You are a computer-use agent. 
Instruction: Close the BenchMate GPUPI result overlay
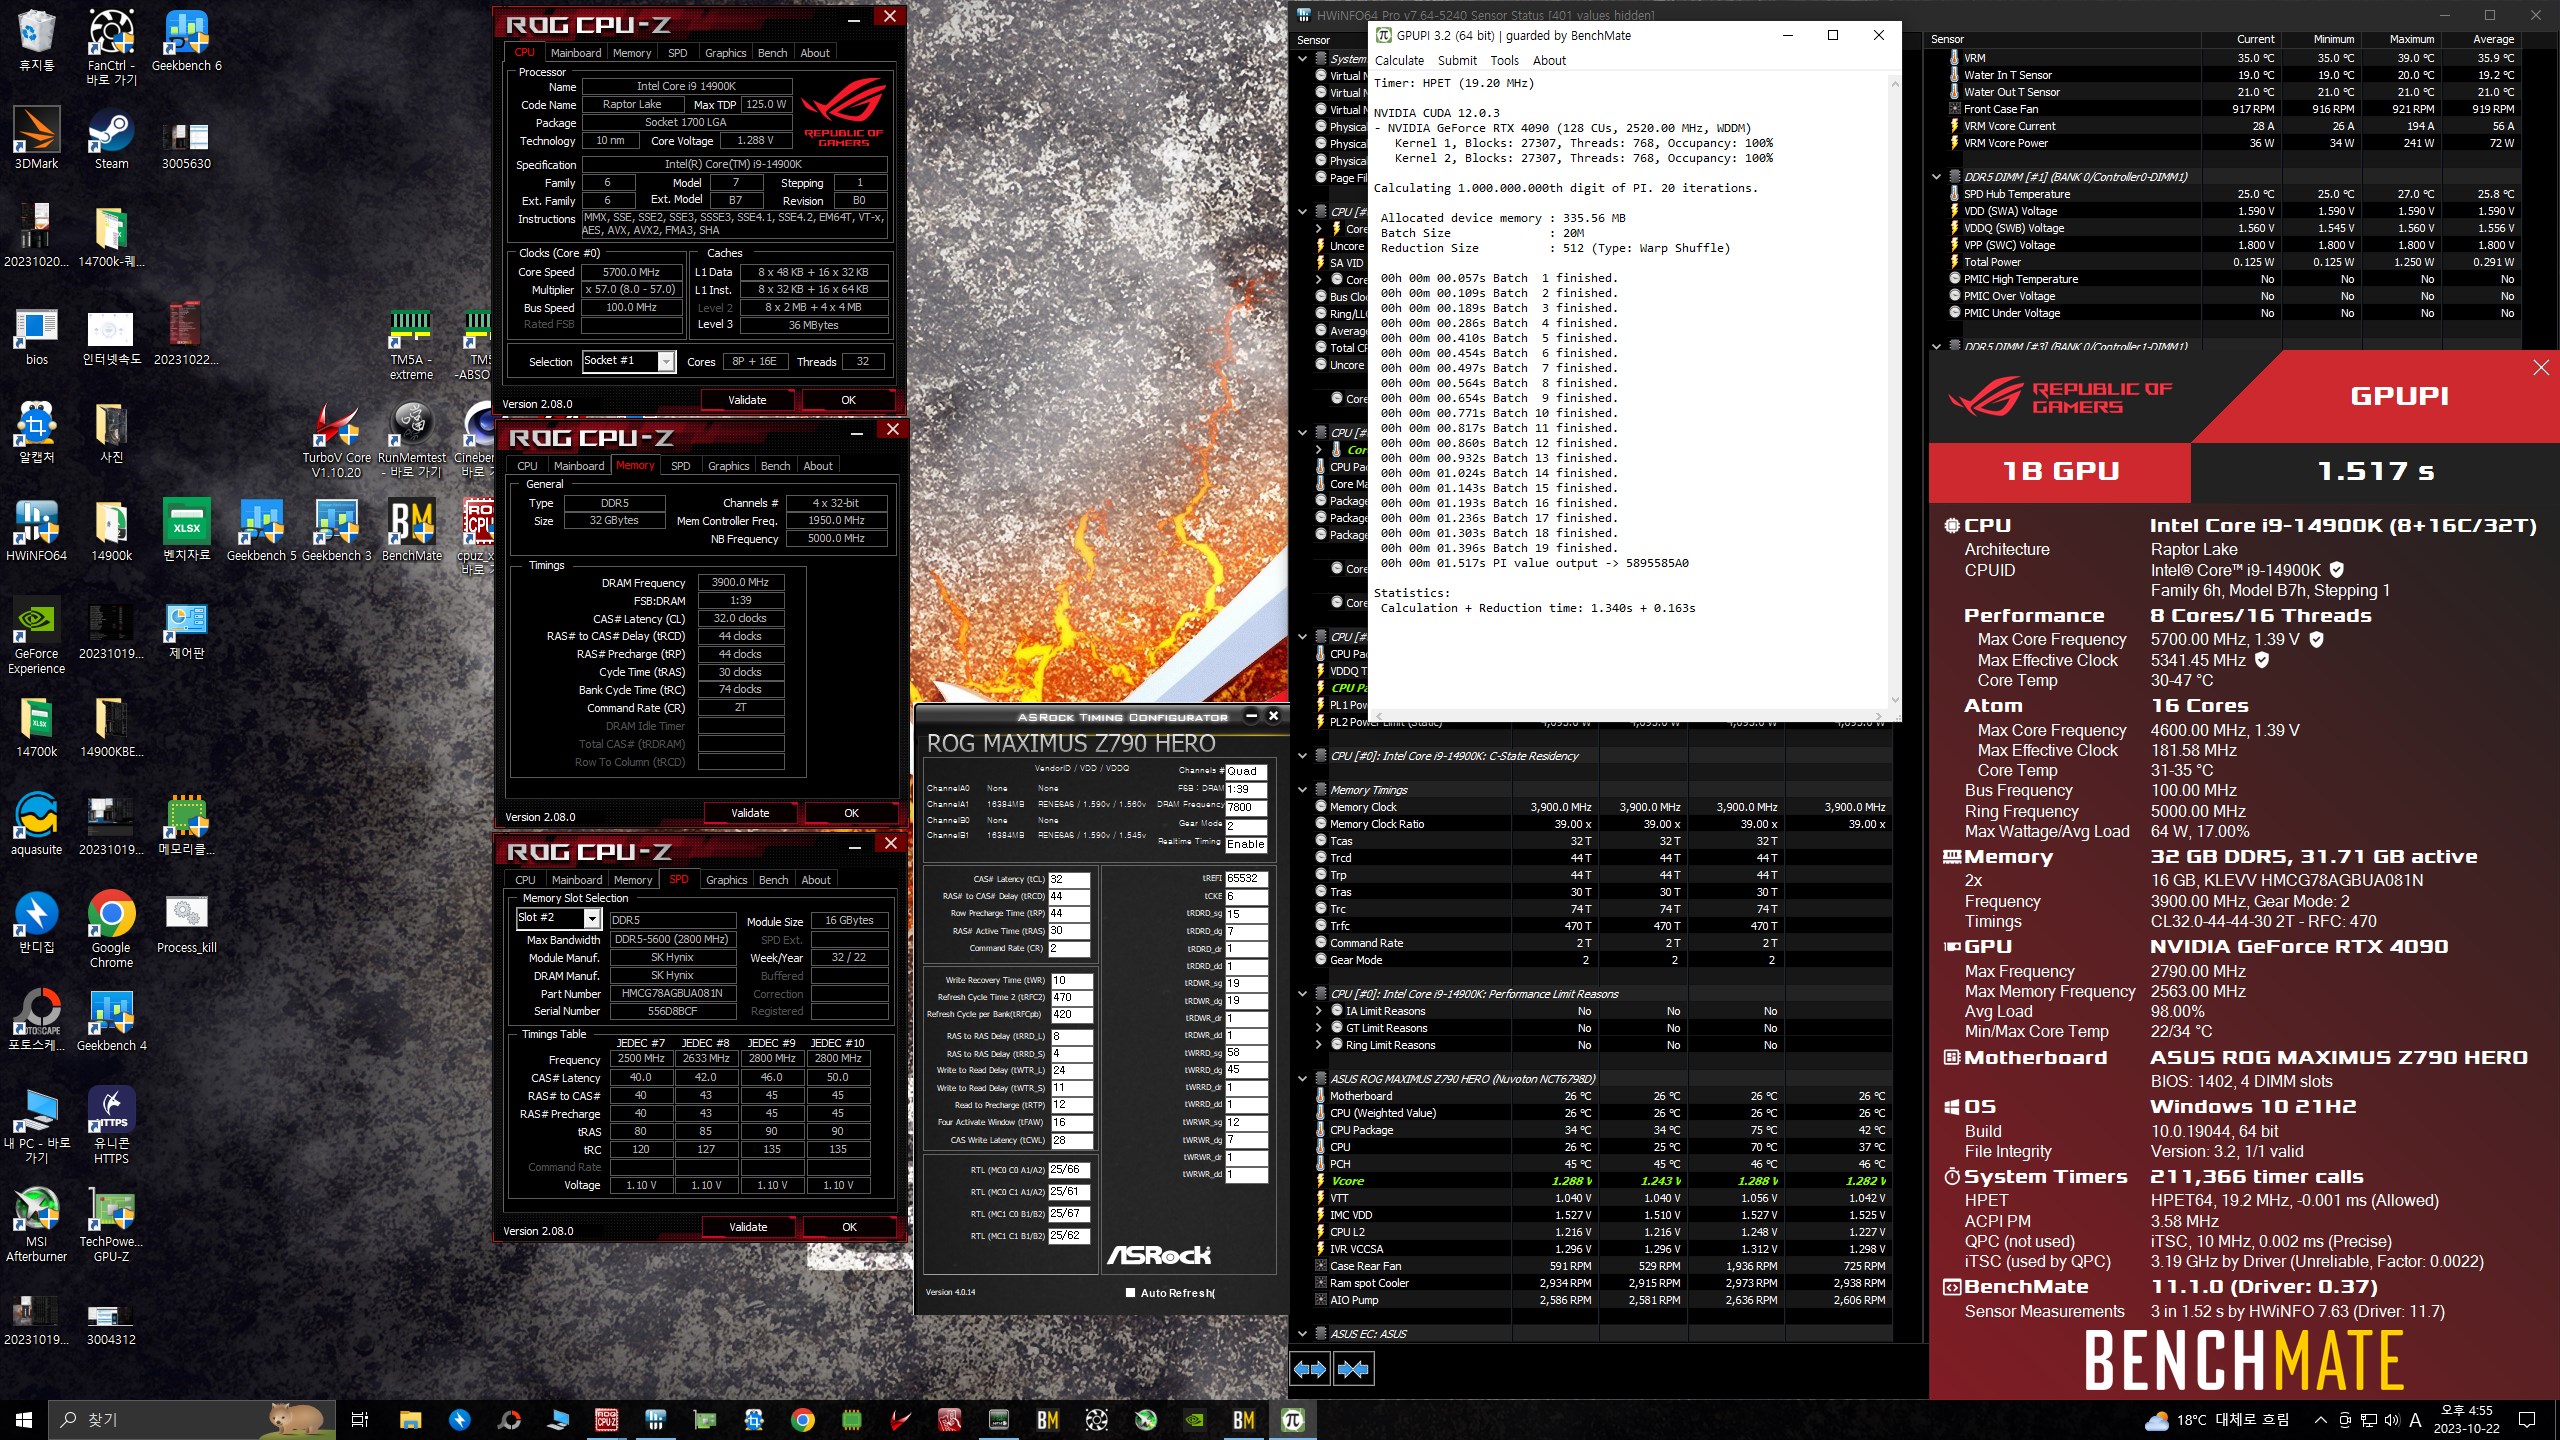click(2541, 368)
